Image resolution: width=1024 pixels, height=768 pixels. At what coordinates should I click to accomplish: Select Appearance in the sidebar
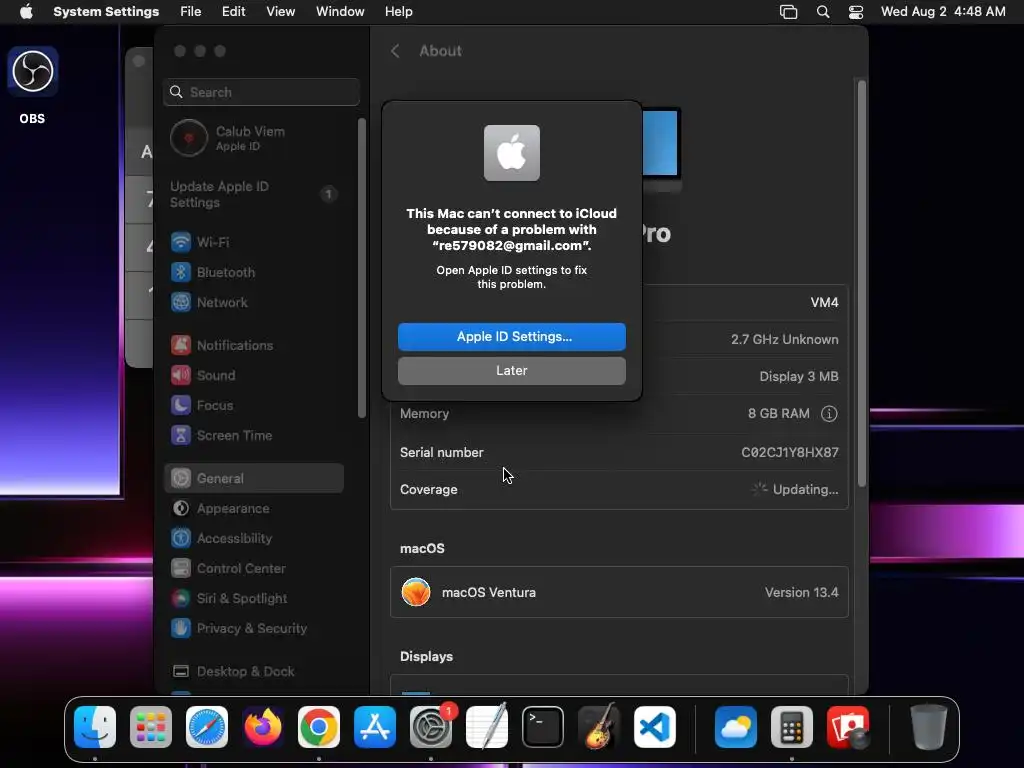point(255,508)
